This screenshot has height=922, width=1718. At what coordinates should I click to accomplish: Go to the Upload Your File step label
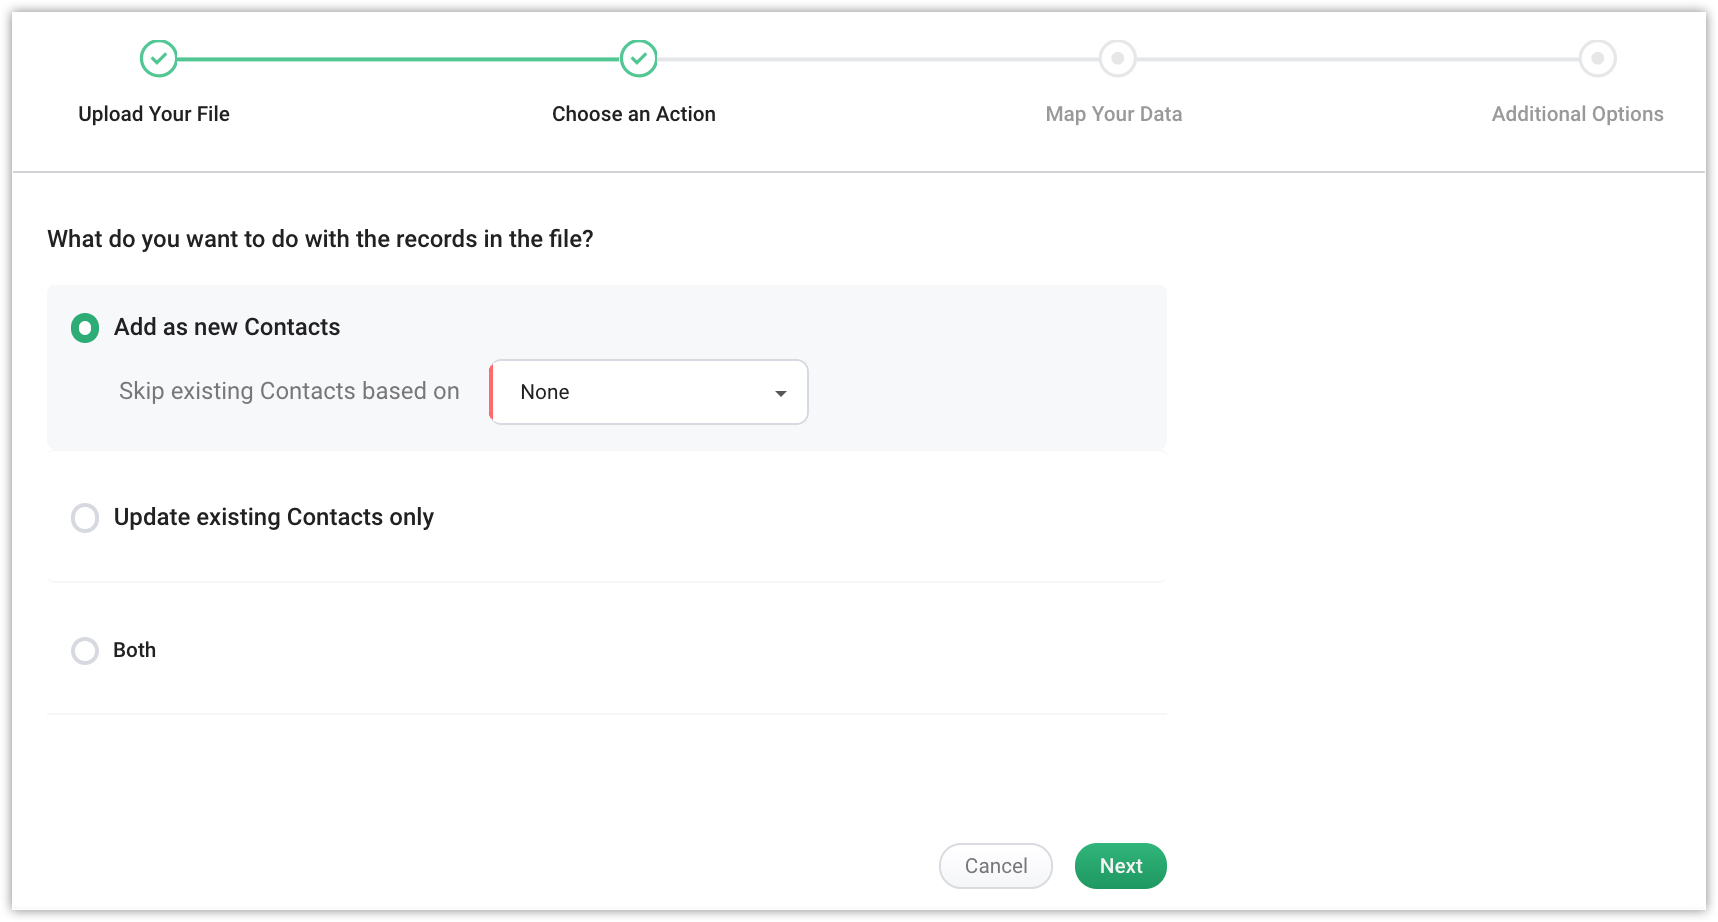[154, 114]
